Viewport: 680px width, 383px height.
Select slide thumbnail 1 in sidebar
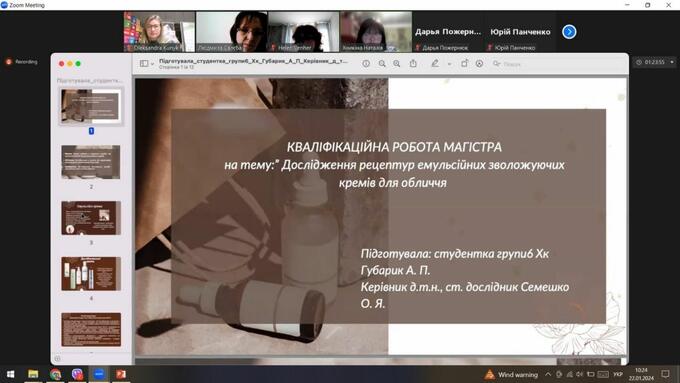[91, 106]
